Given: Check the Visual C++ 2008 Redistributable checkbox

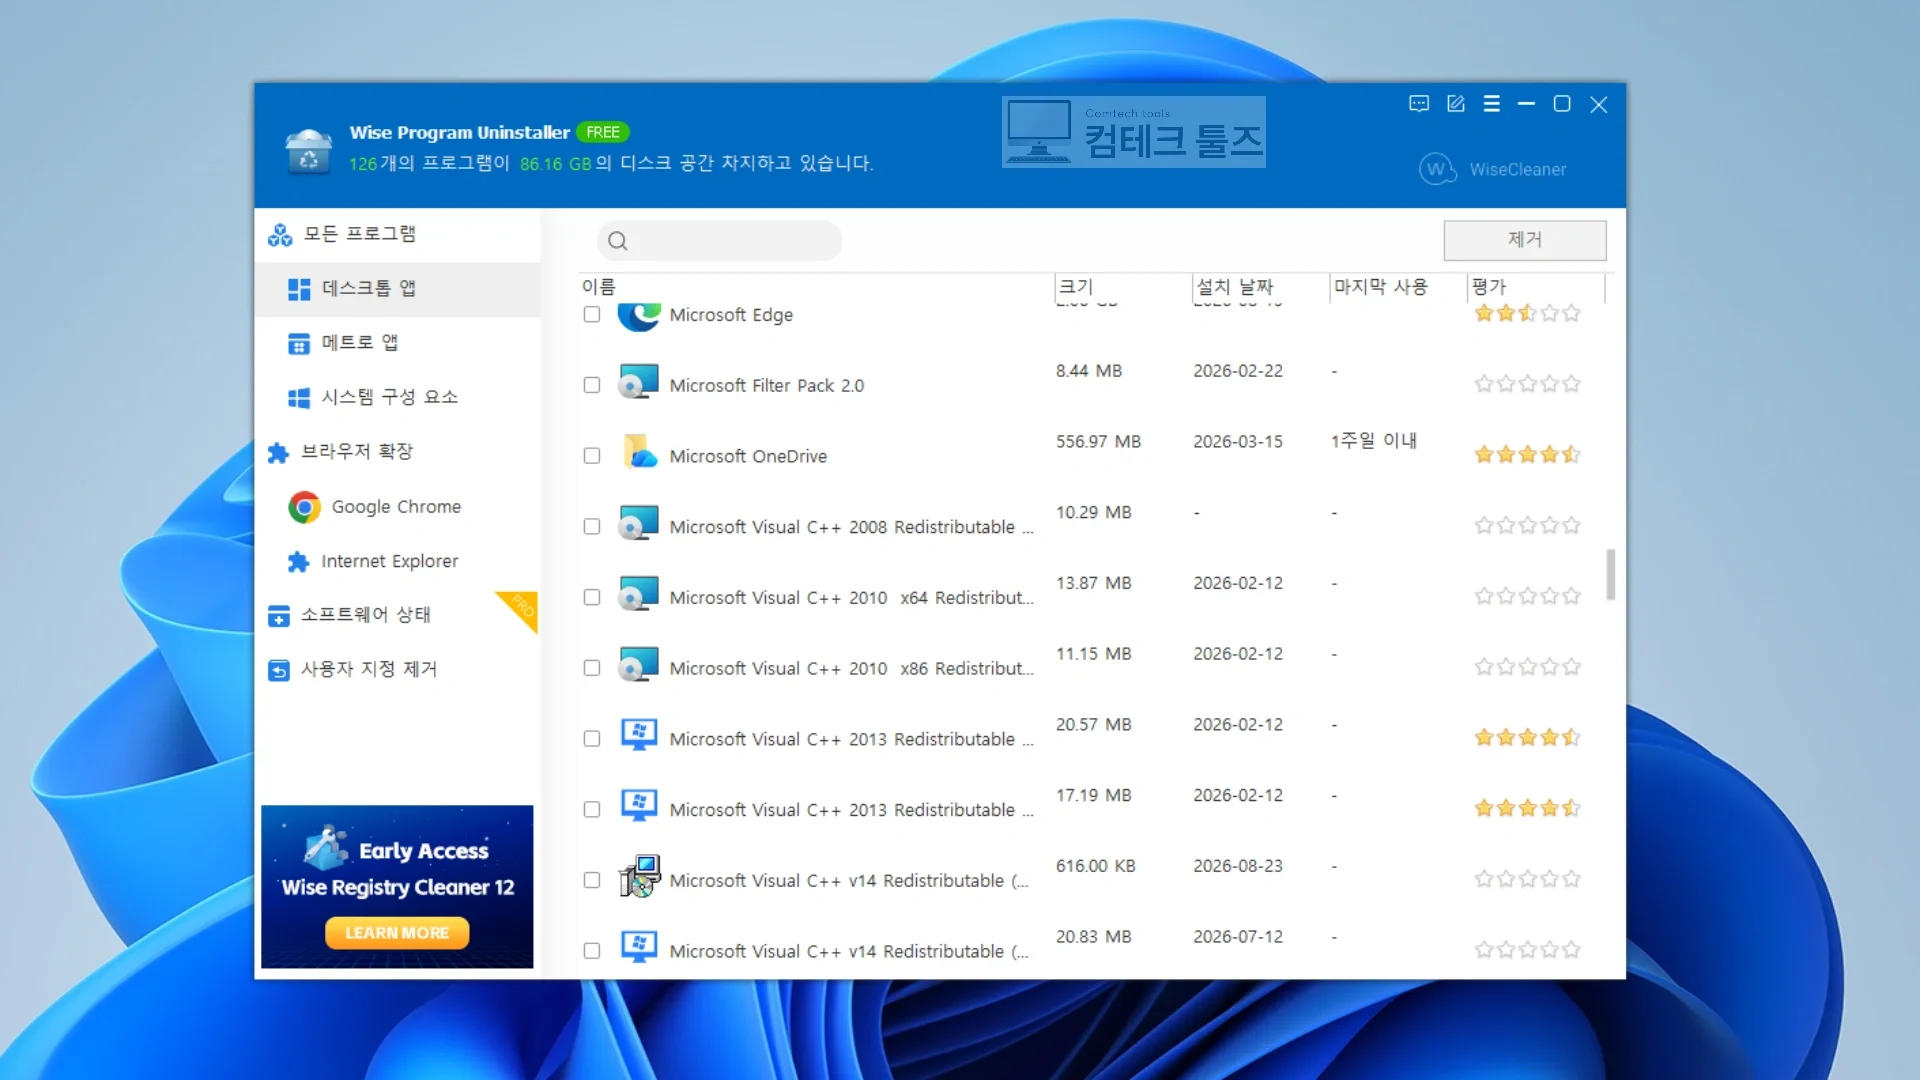Looking at the screenshot, I should click(592, 526).
